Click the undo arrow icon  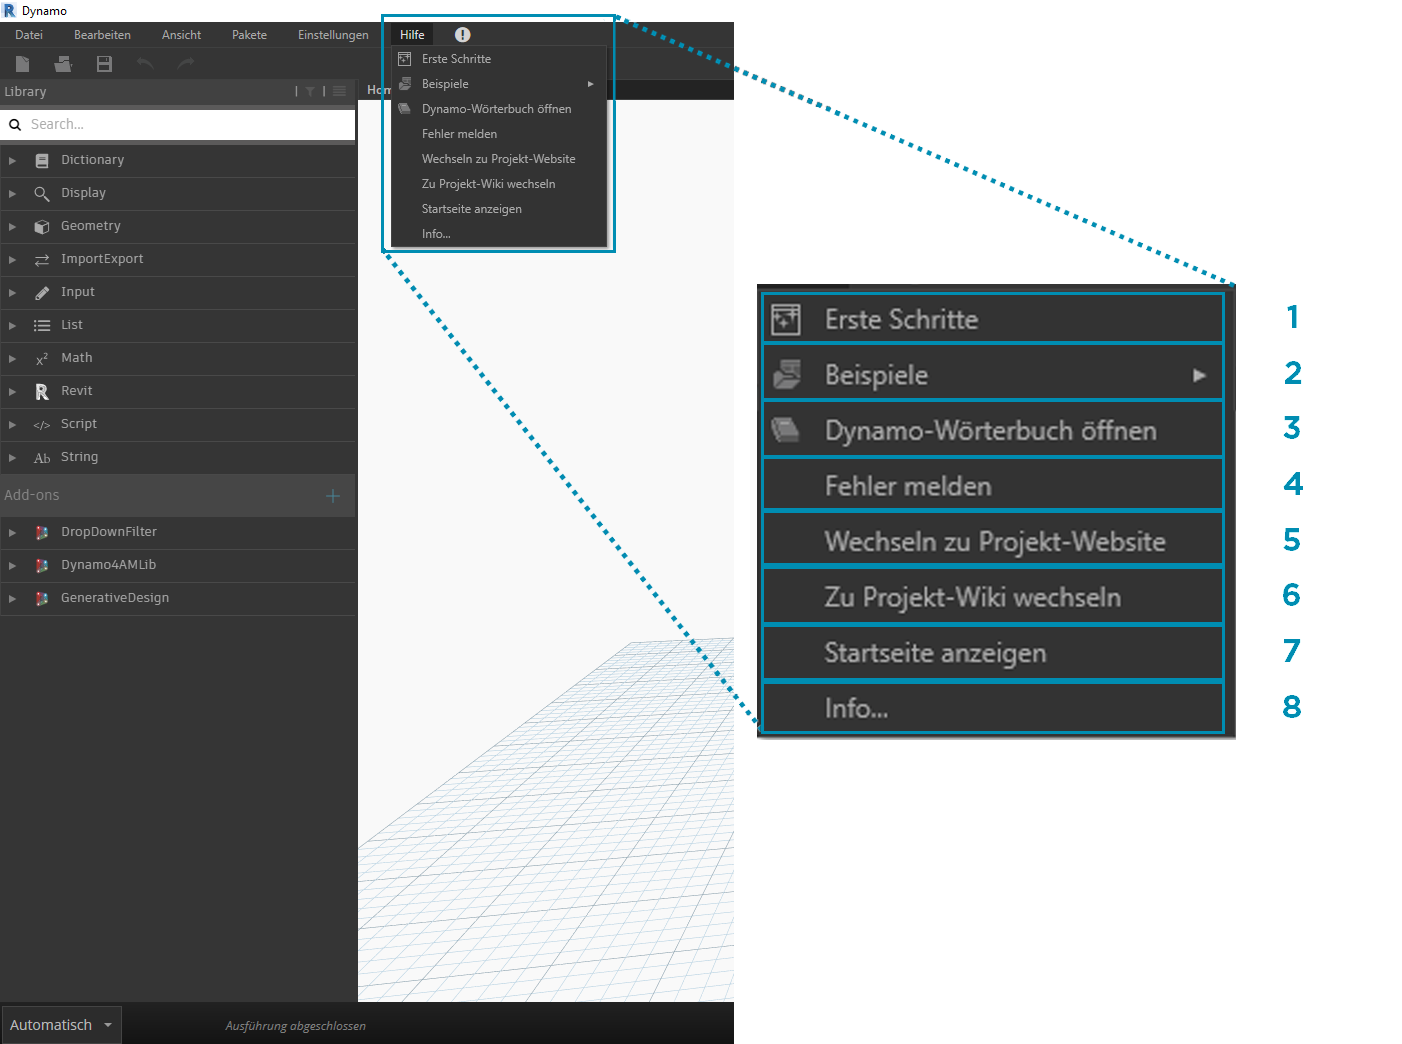[145, 63]
